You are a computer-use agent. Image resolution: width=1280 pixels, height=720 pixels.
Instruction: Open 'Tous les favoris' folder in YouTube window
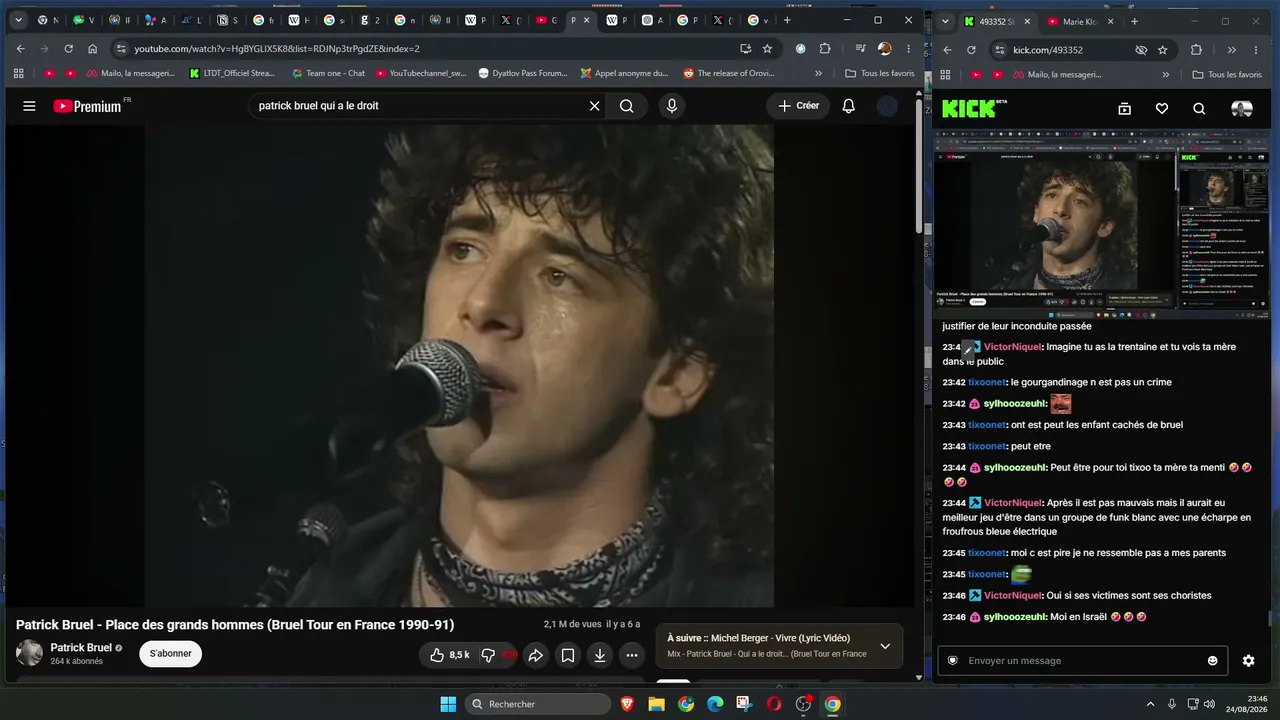[x=880, y=73]
